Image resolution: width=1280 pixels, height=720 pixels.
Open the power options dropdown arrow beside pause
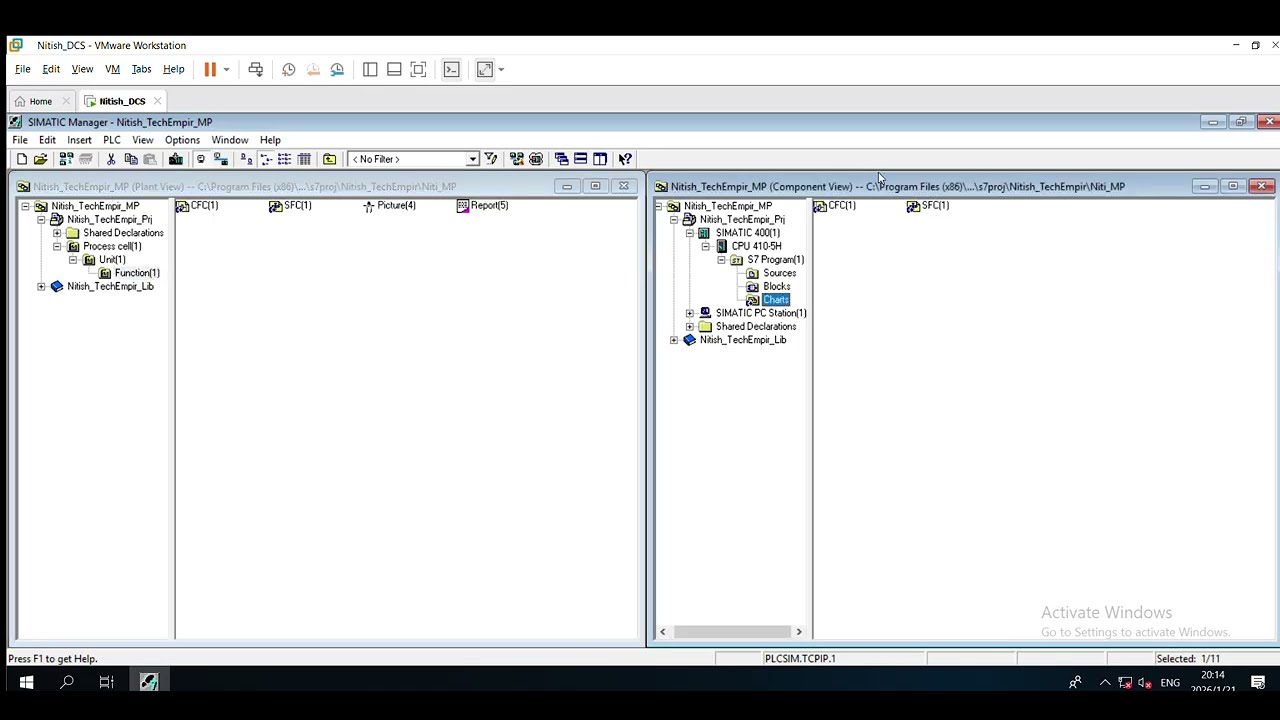click(226, 69)
